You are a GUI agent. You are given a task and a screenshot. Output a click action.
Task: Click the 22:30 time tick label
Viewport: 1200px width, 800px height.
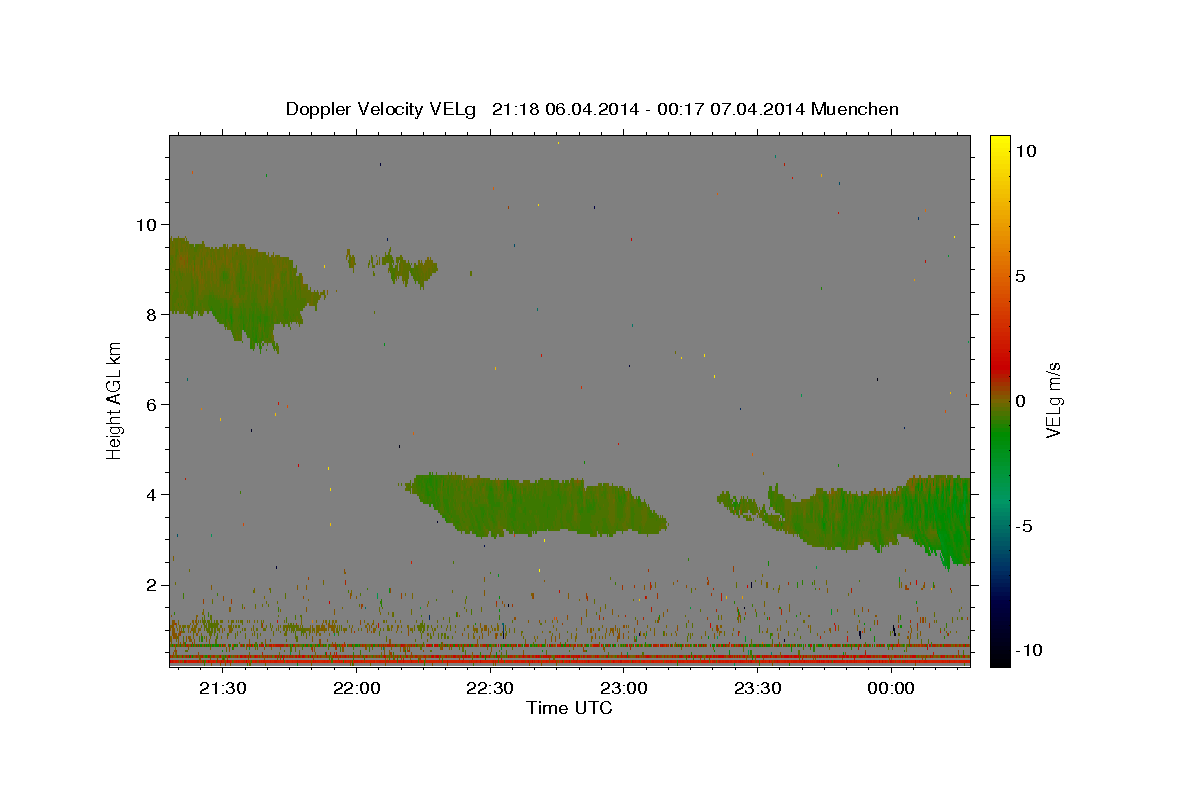490,688
